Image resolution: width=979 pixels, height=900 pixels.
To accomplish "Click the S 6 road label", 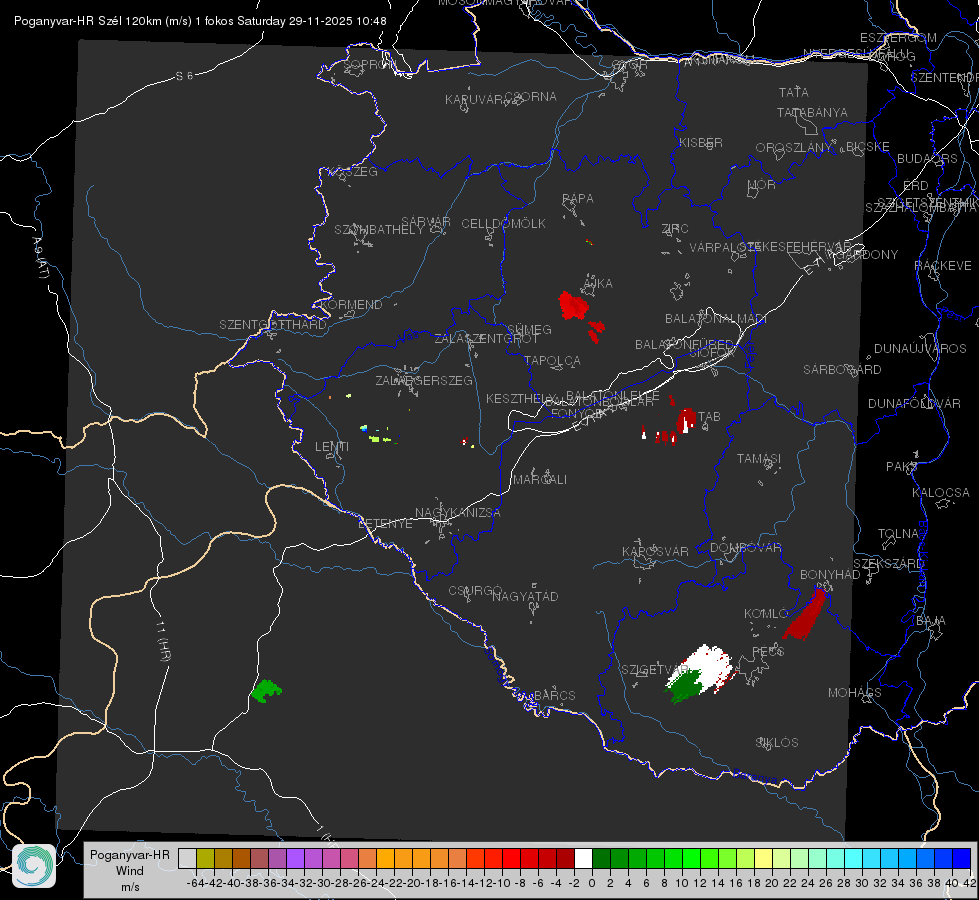I will (184, 76).
